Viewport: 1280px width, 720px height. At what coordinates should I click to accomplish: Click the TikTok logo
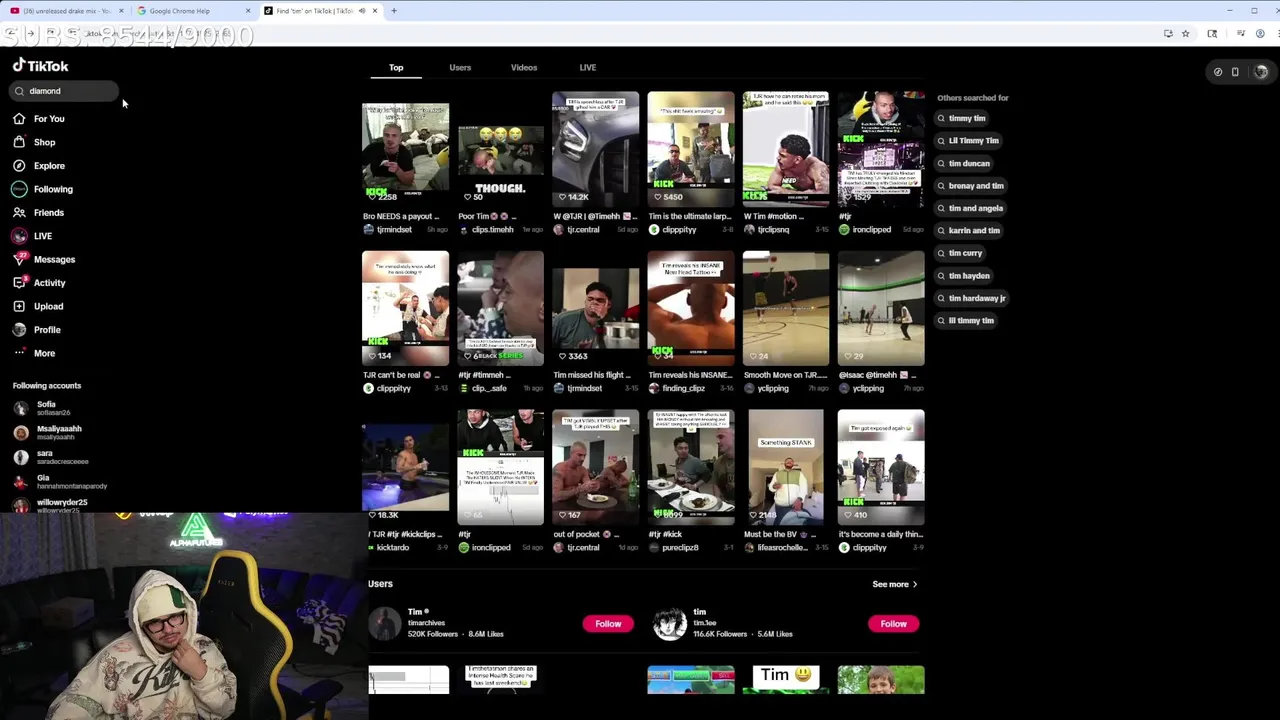[x=40, y=66]
